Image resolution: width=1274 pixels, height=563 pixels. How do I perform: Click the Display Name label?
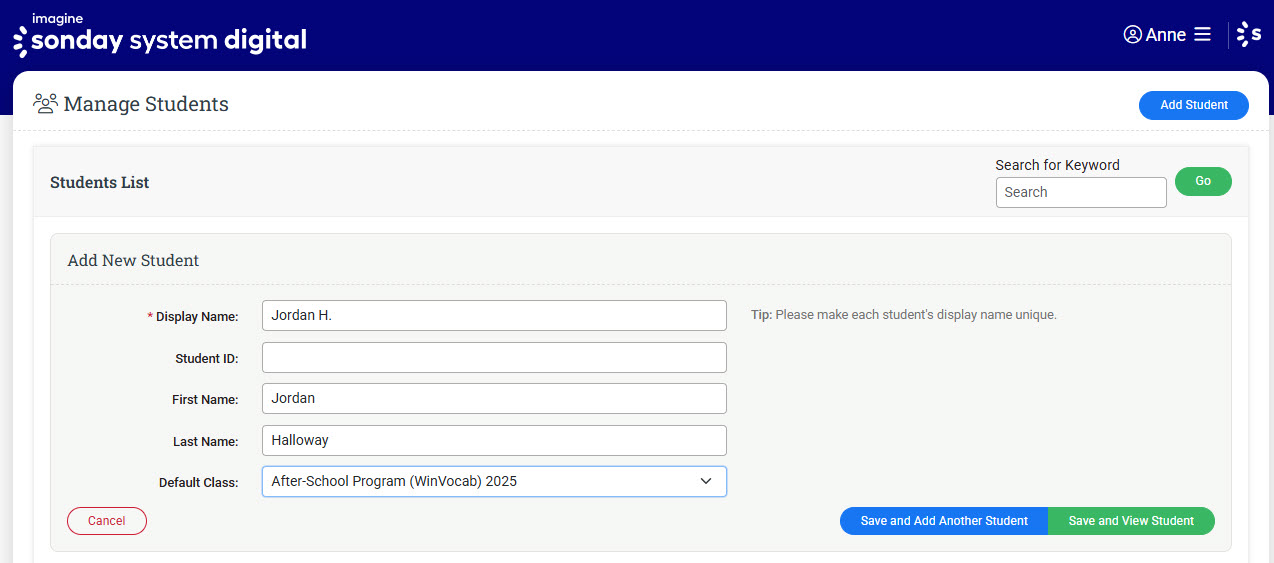[x=196, y=316]
